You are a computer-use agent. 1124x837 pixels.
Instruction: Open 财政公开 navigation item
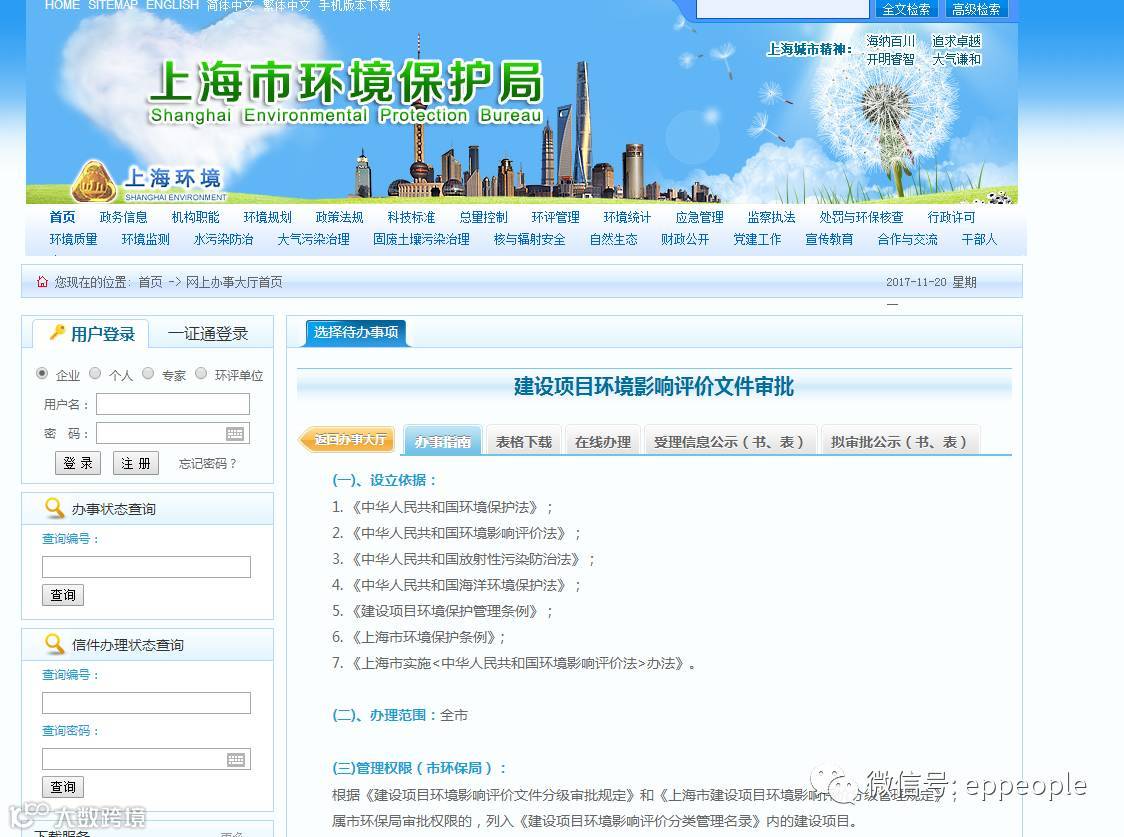tap(685, 239)
